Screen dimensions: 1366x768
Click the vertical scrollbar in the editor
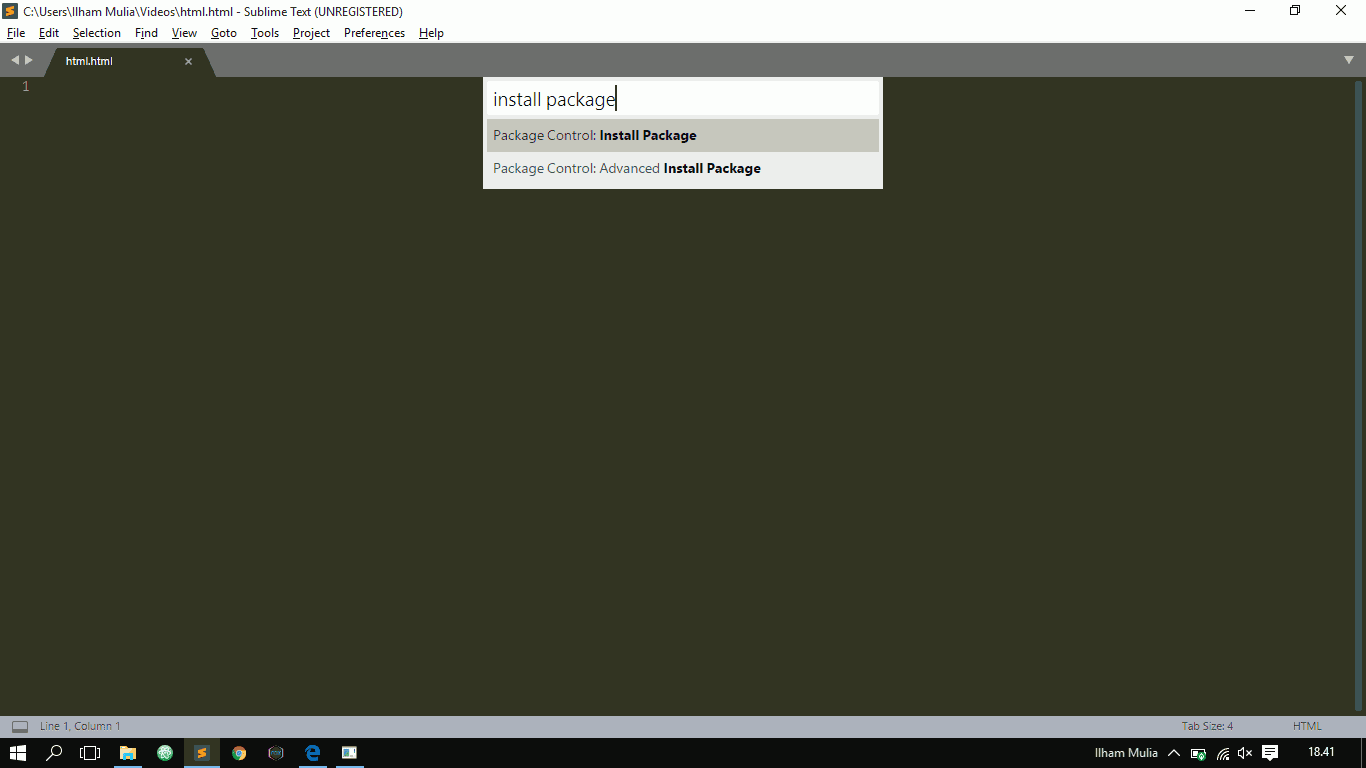pos(1358,395)
